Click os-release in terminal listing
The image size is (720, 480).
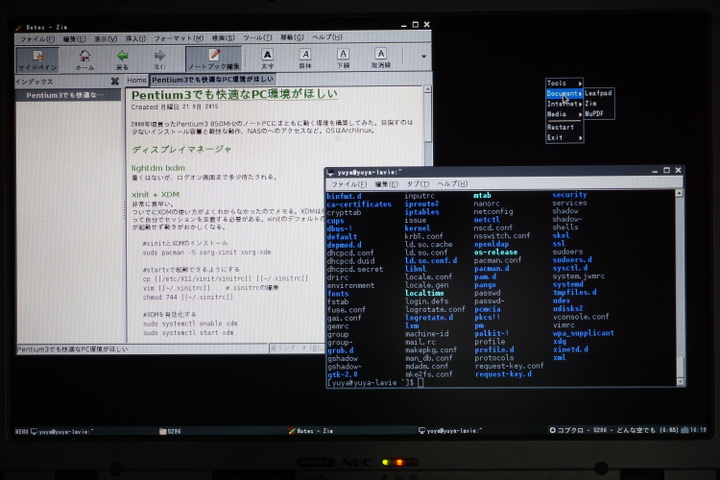pyautogui.click(x=495, y=252)
